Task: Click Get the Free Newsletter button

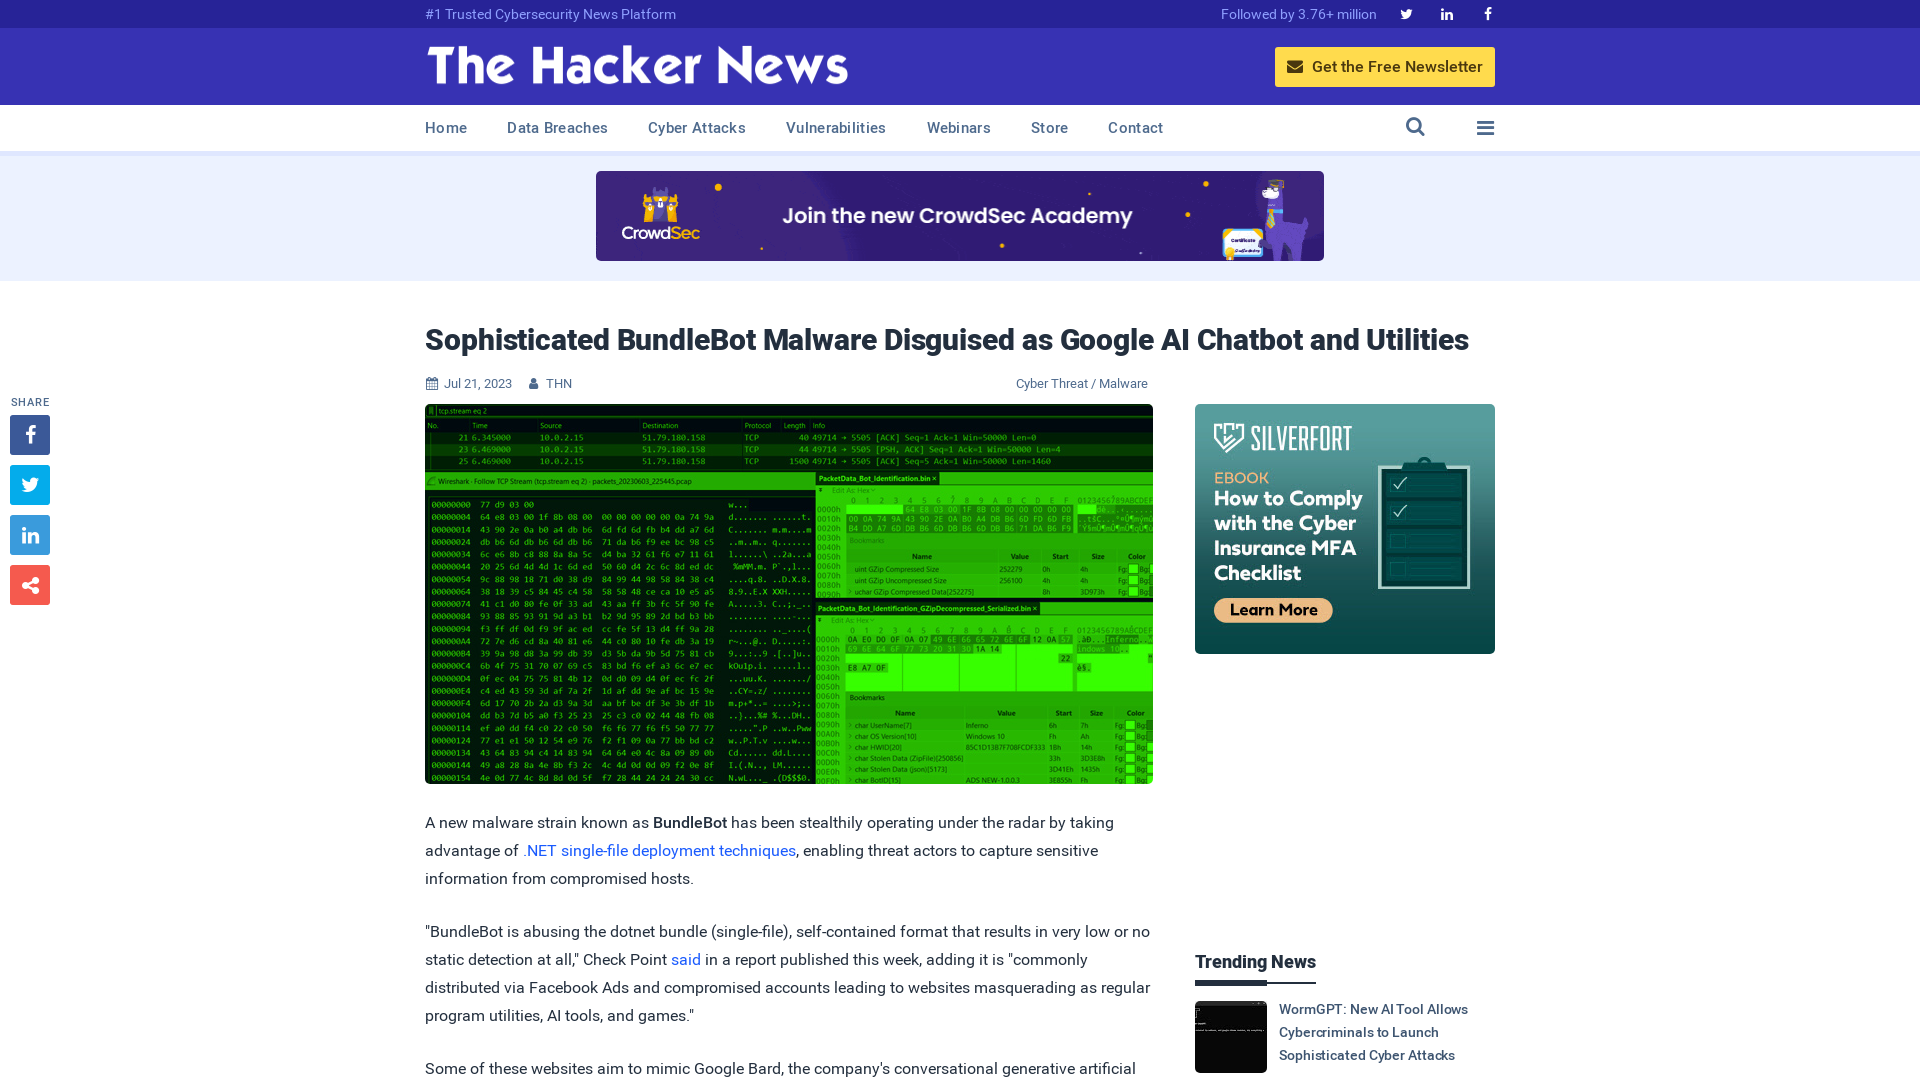Action: point(1383,66)
